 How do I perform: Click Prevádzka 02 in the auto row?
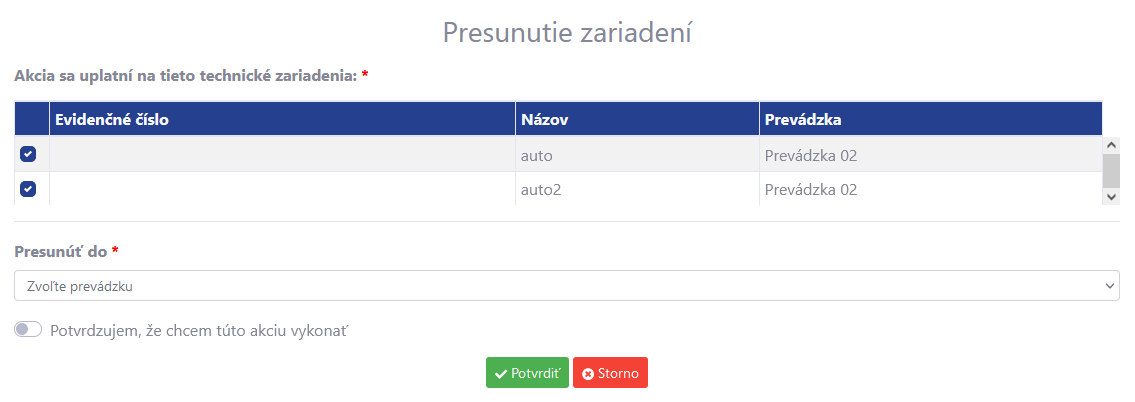pos(811,155)
